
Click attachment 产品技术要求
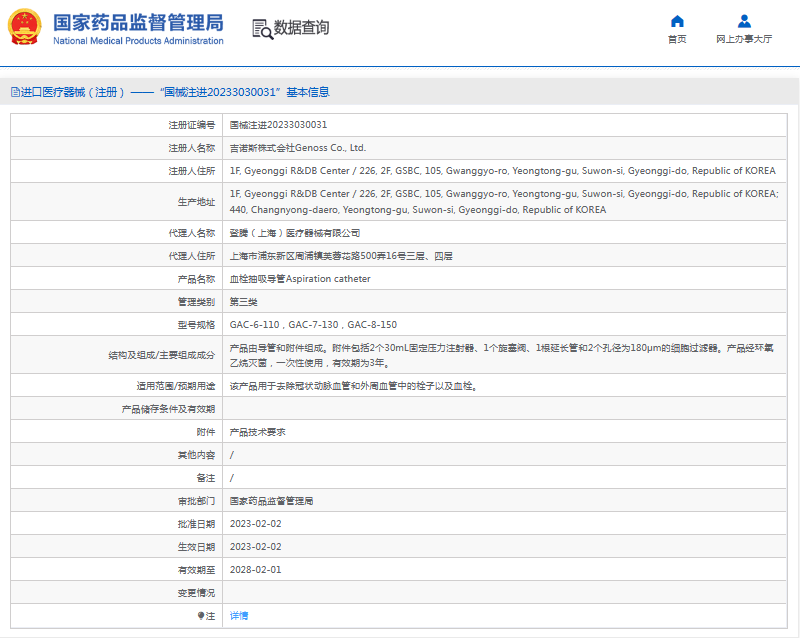257,432
